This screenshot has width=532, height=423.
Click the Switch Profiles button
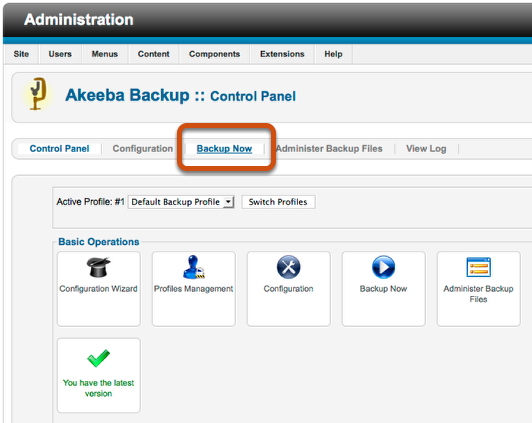click(278, 202)
